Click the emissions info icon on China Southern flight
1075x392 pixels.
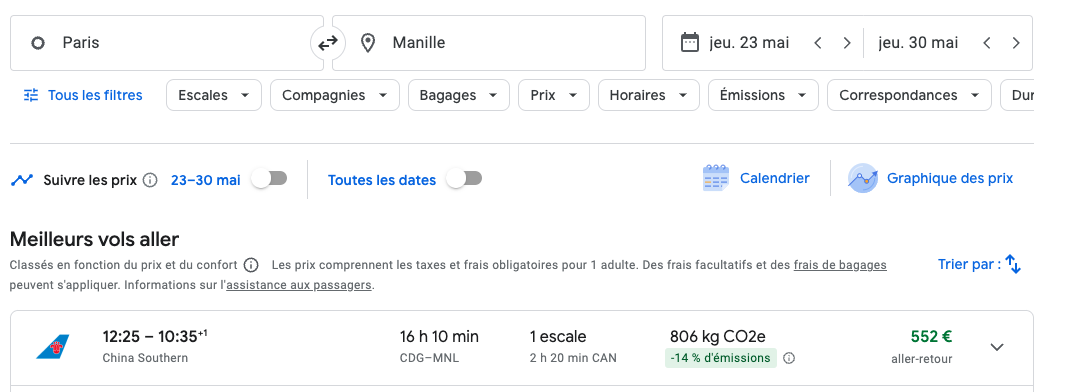(x=789, y=358)
